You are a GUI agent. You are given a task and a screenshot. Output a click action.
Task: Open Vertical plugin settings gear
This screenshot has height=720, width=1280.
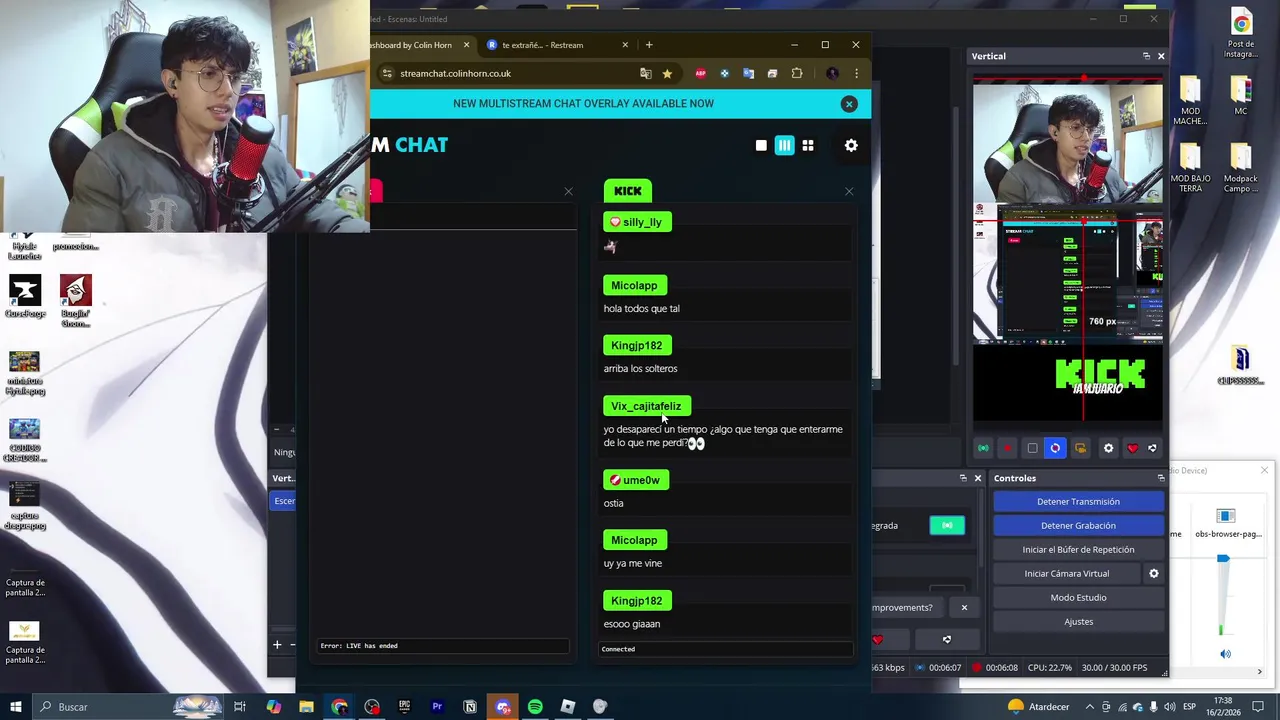1108,448
